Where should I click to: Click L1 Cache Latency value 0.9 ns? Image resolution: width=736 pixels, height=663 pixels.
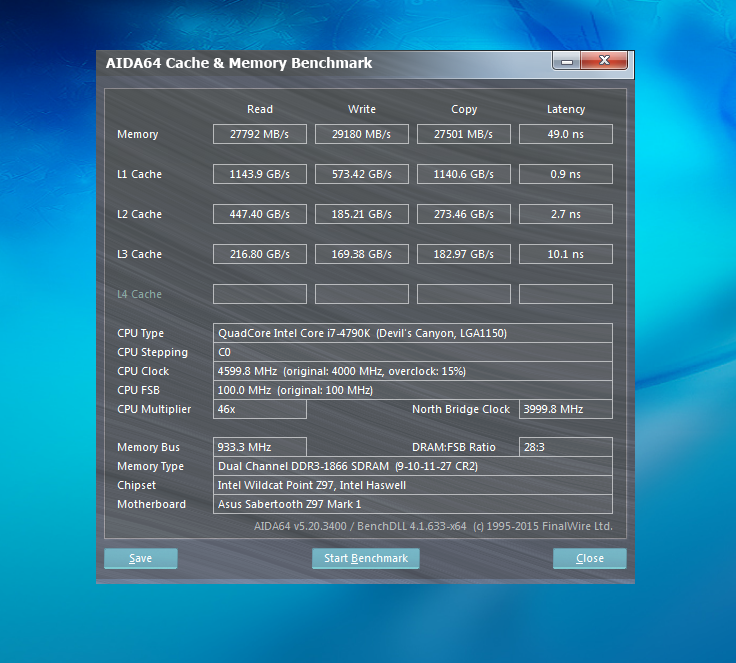click(566, 174)
